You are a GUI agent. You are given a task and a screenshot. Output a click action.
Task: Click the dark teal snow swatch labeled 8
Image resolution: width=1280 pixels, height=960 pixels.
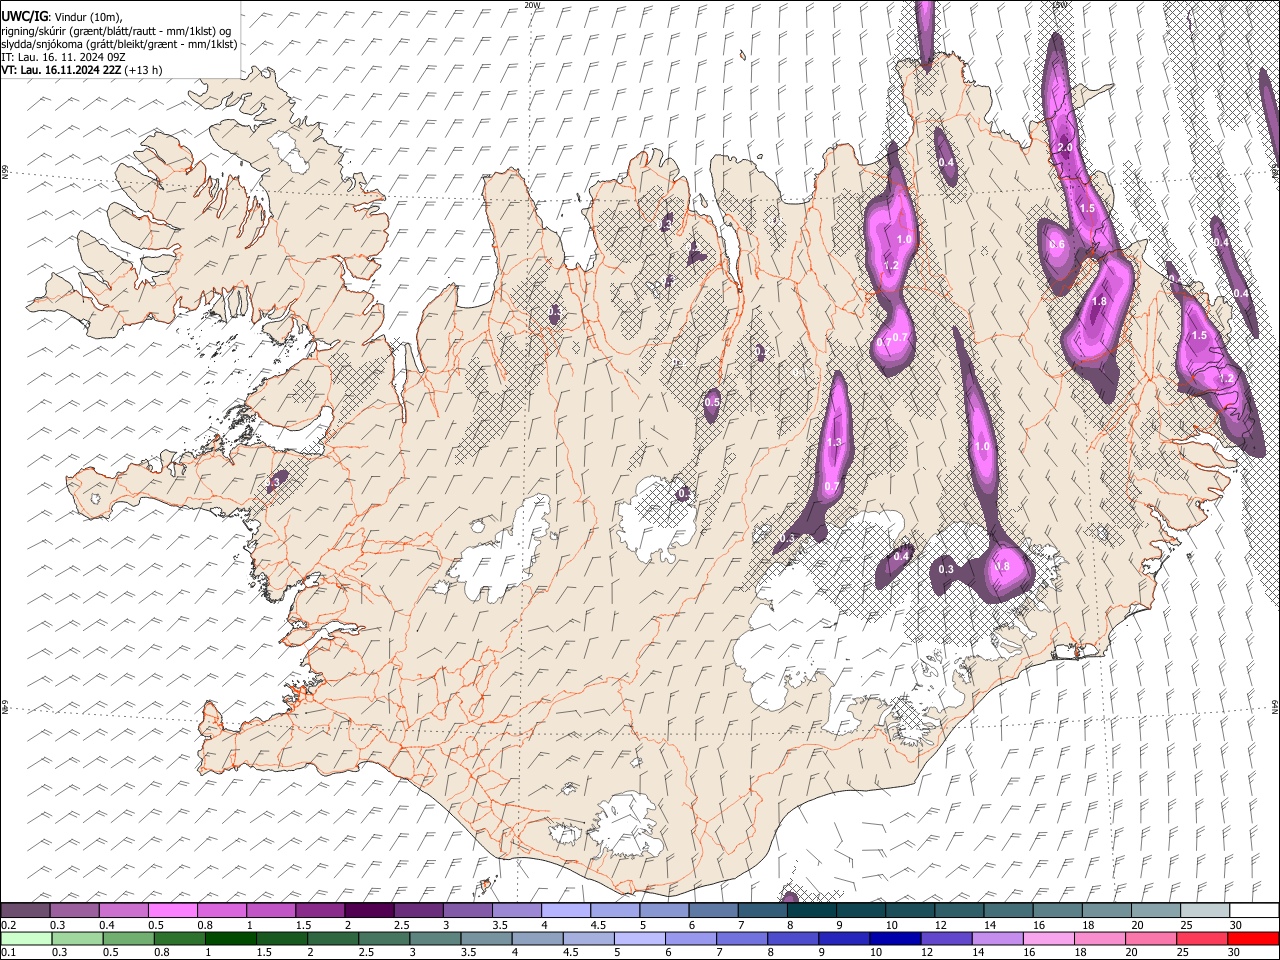coord(811,910)
